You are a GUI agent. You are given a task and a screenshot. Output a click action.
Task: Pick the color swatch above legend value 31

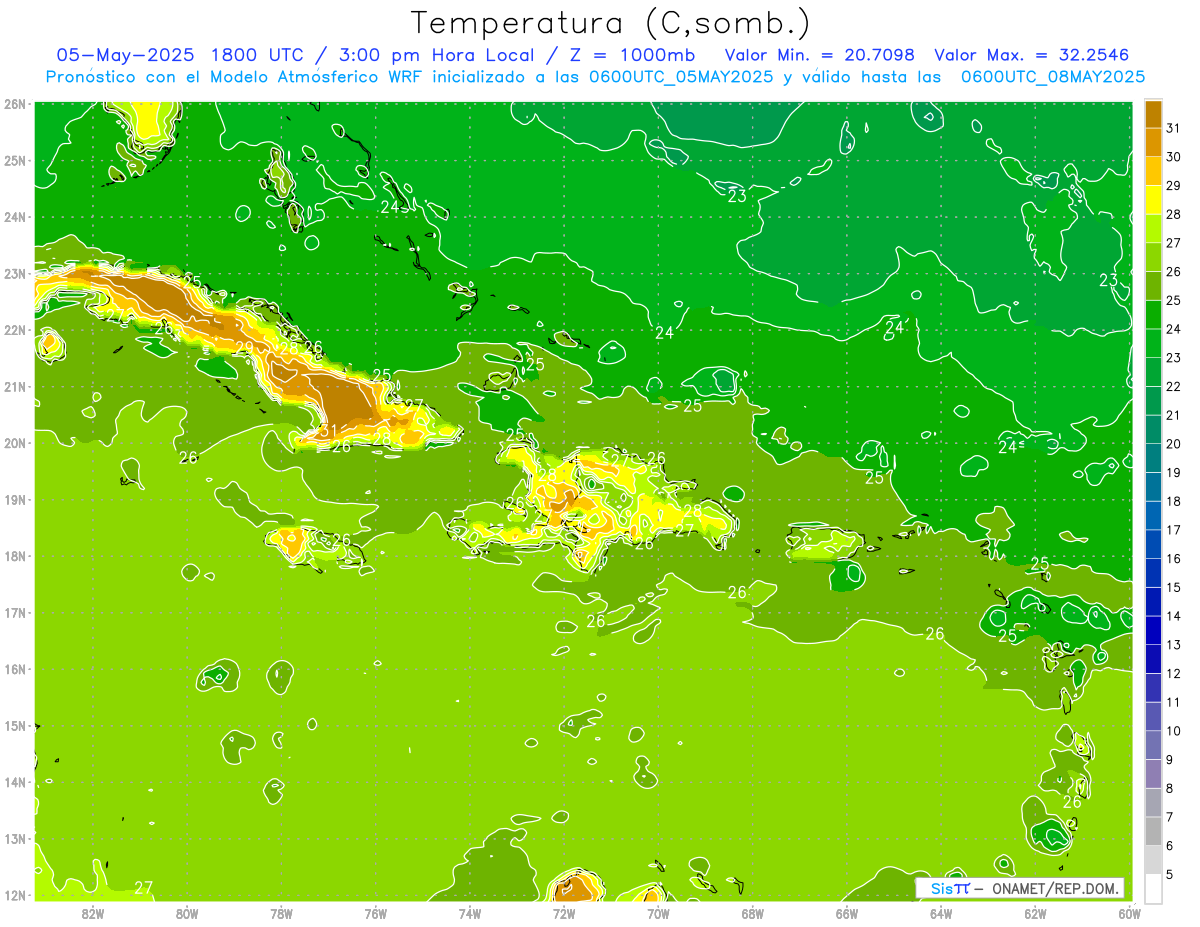point(1154,114)
